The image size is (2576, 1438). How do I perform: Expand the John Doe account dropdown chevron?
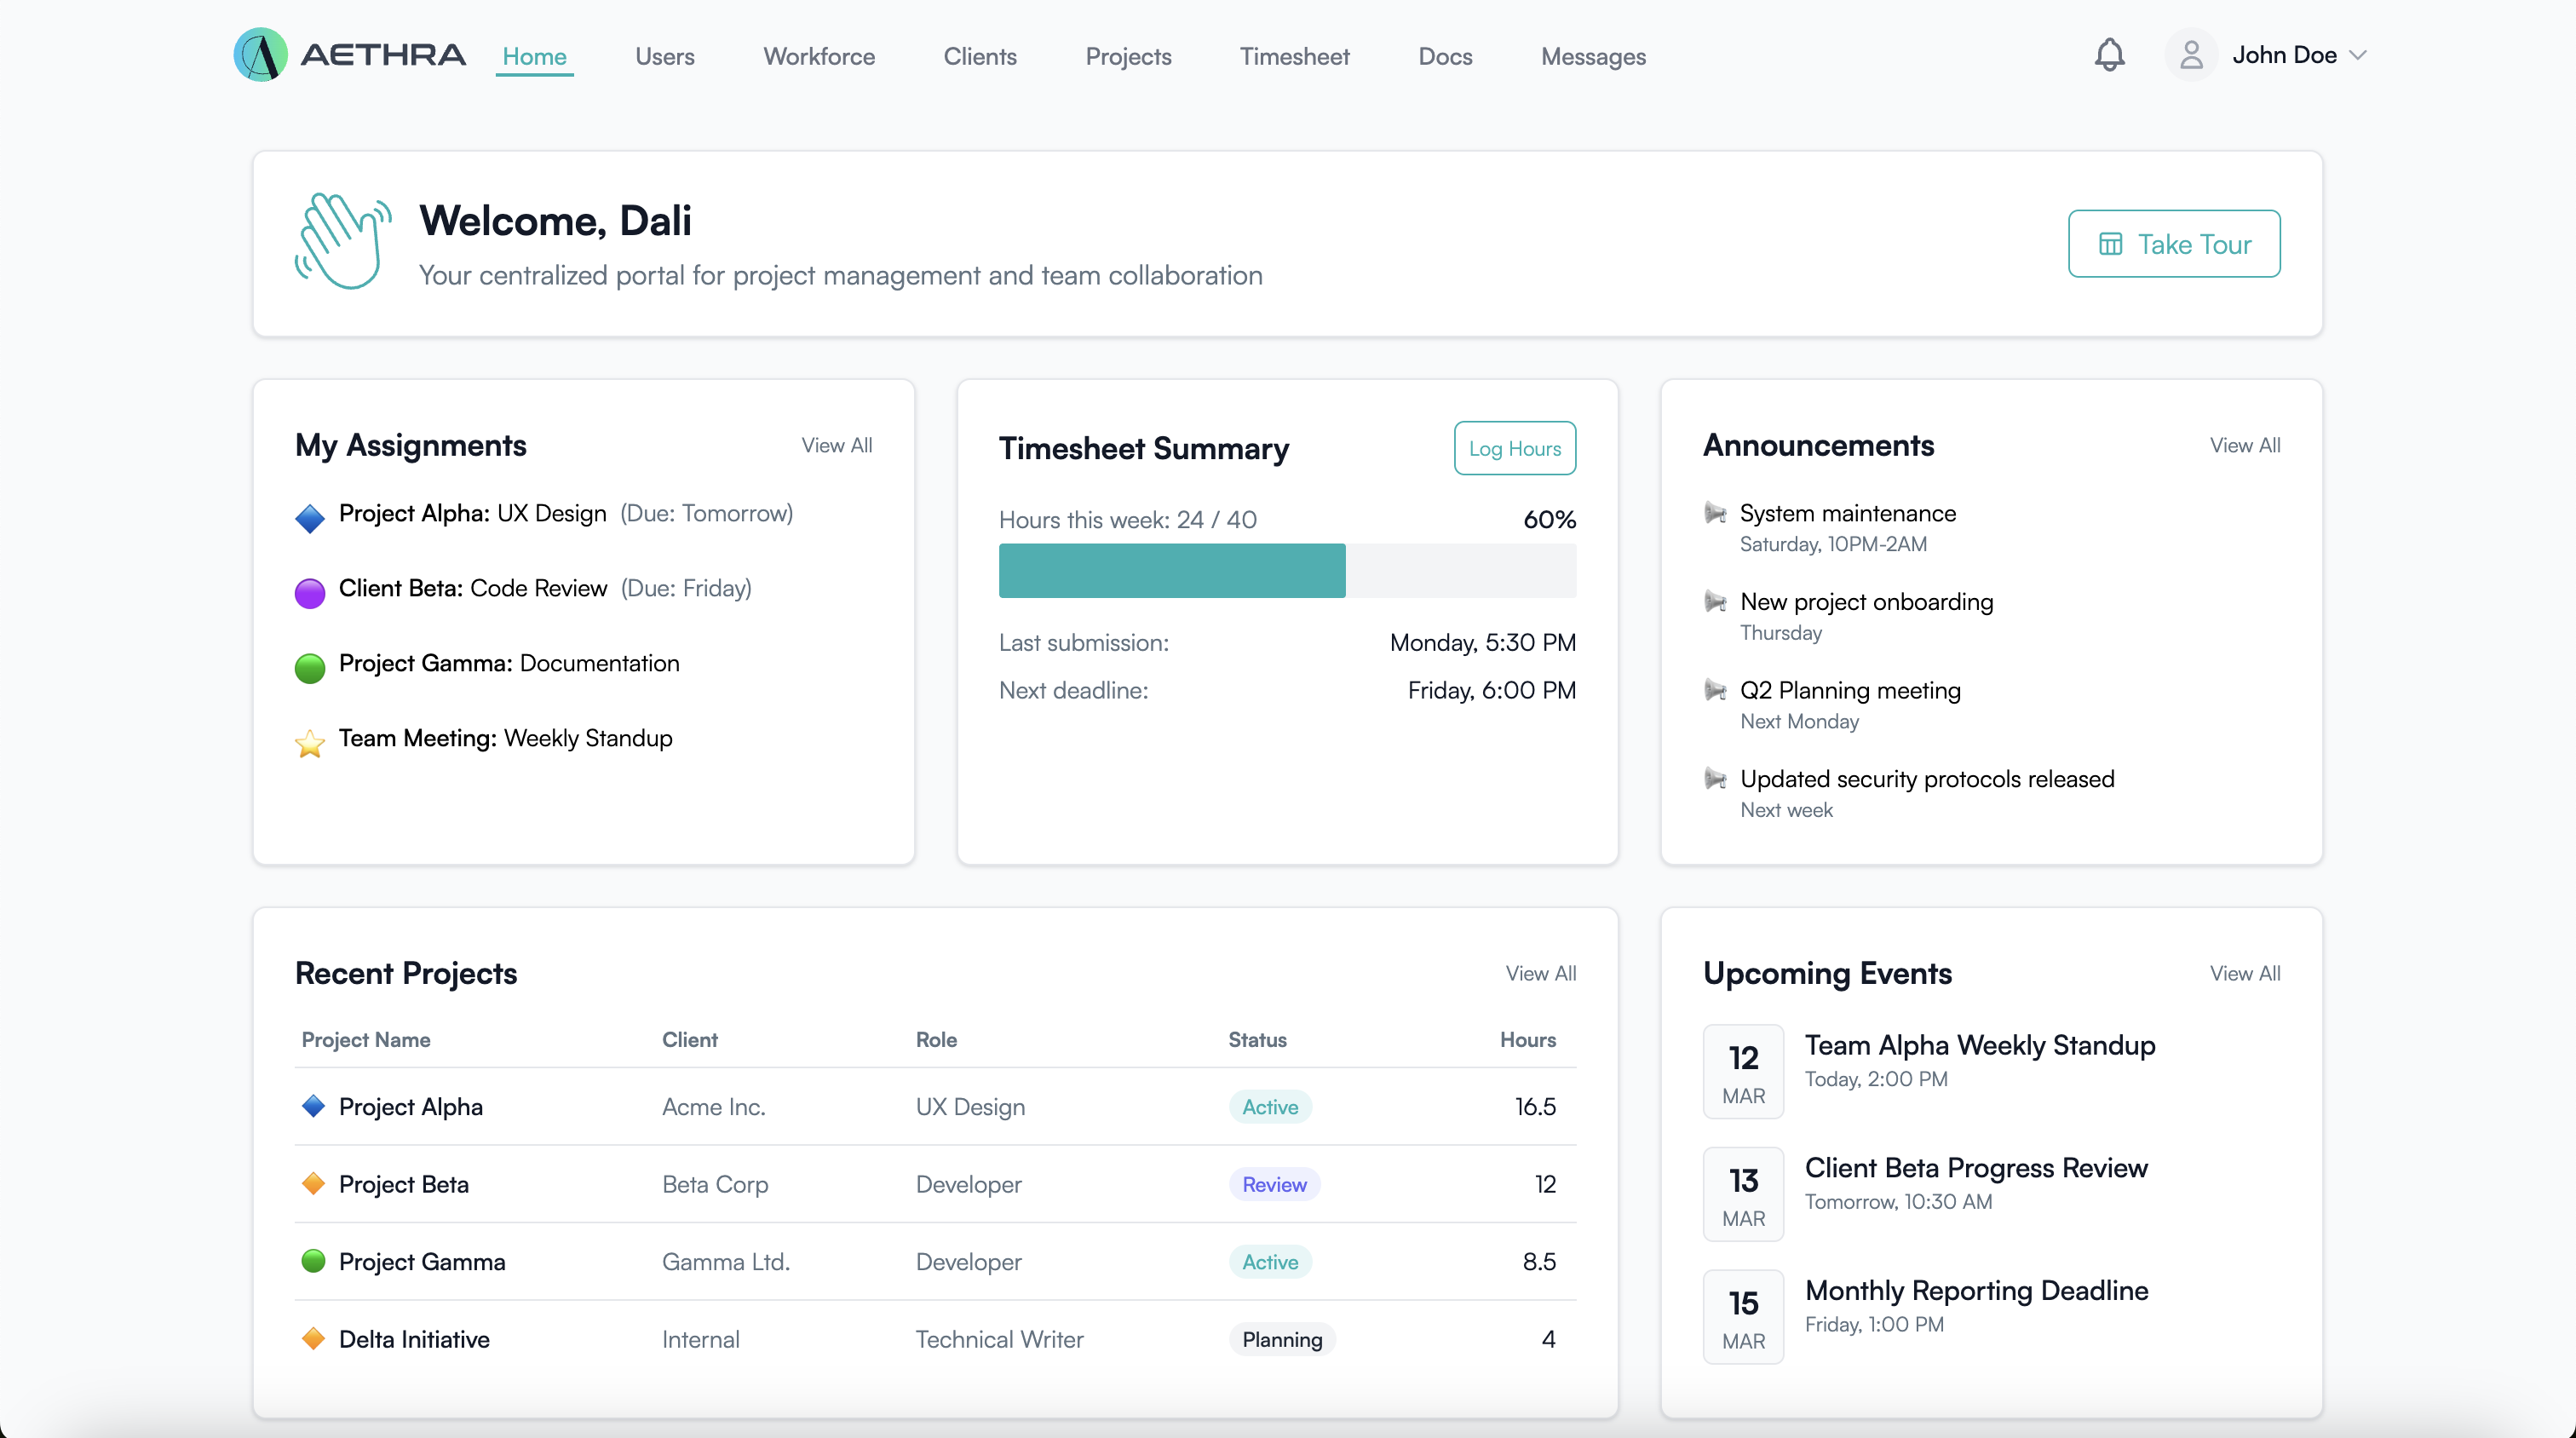pyautogui.click(x=2358, y=55)
